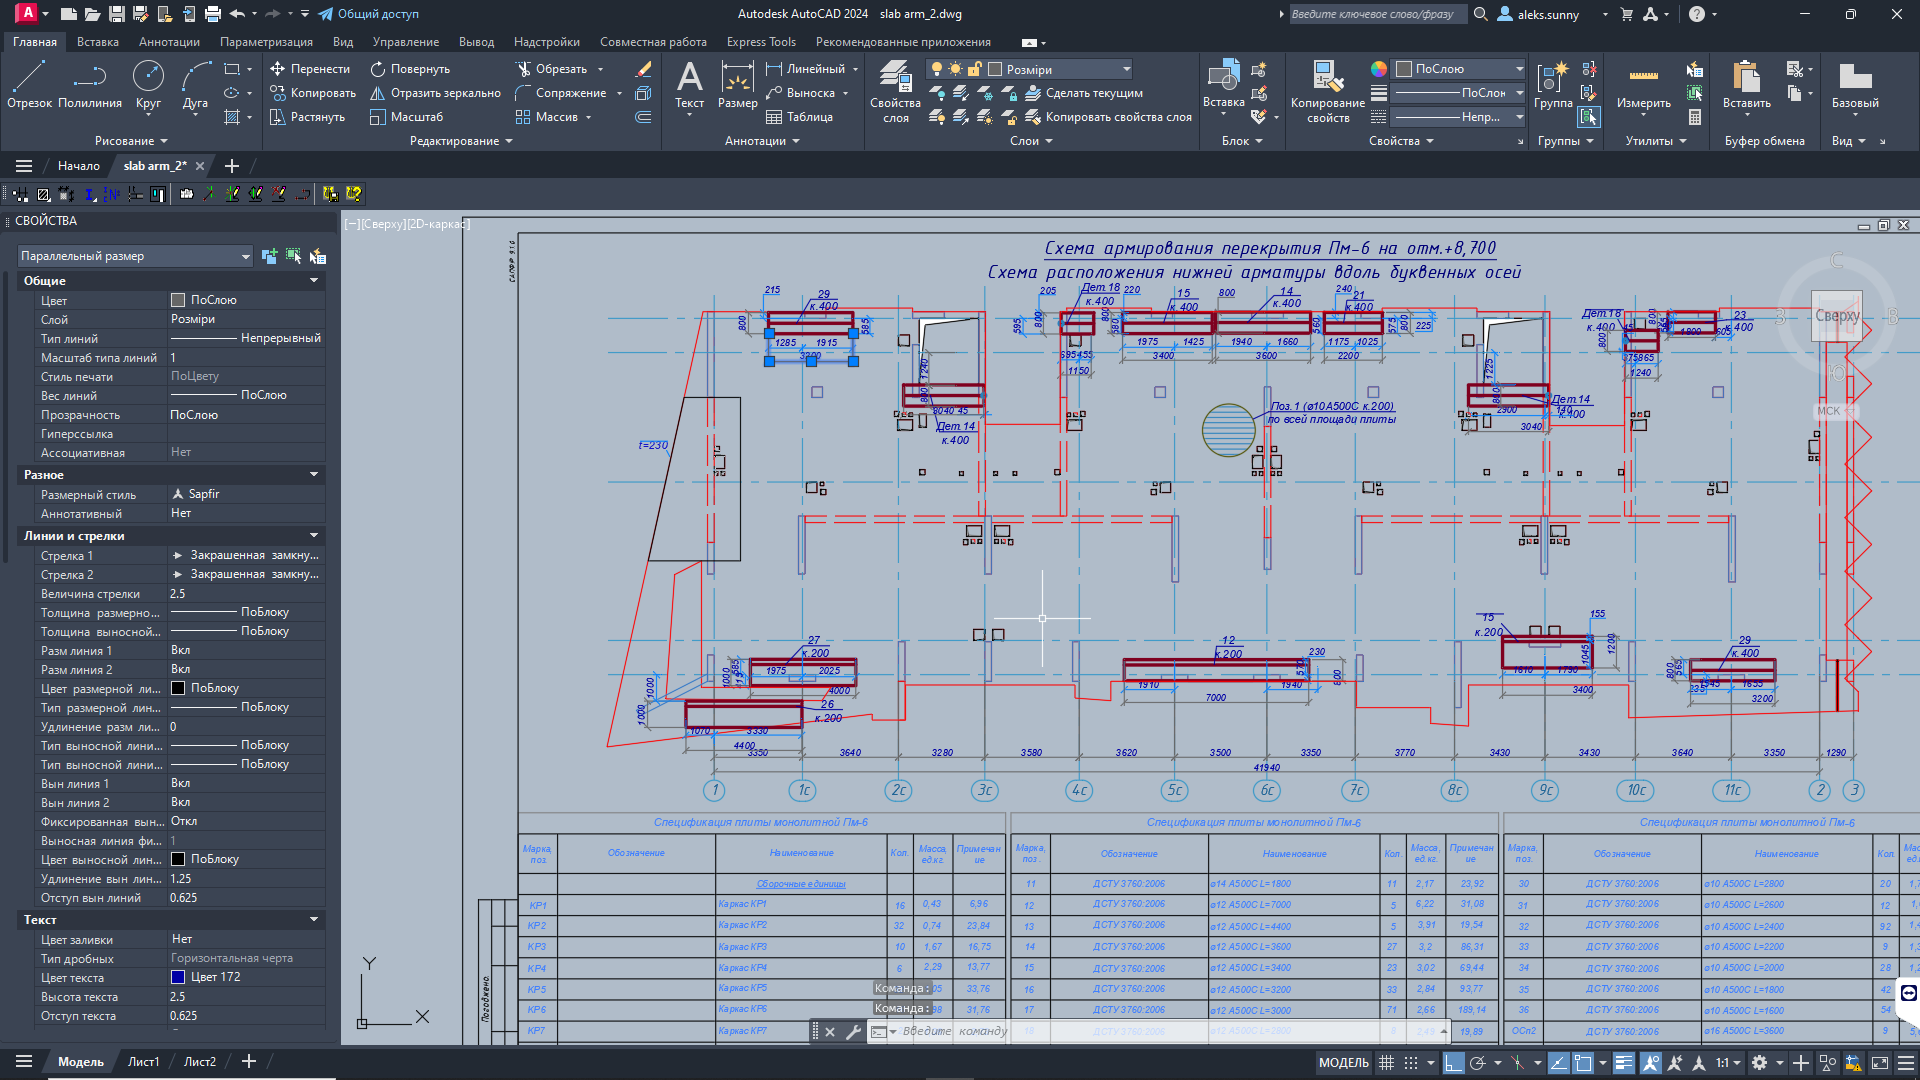
Task: Open the Express Tools tab
Action: (761, 42)
